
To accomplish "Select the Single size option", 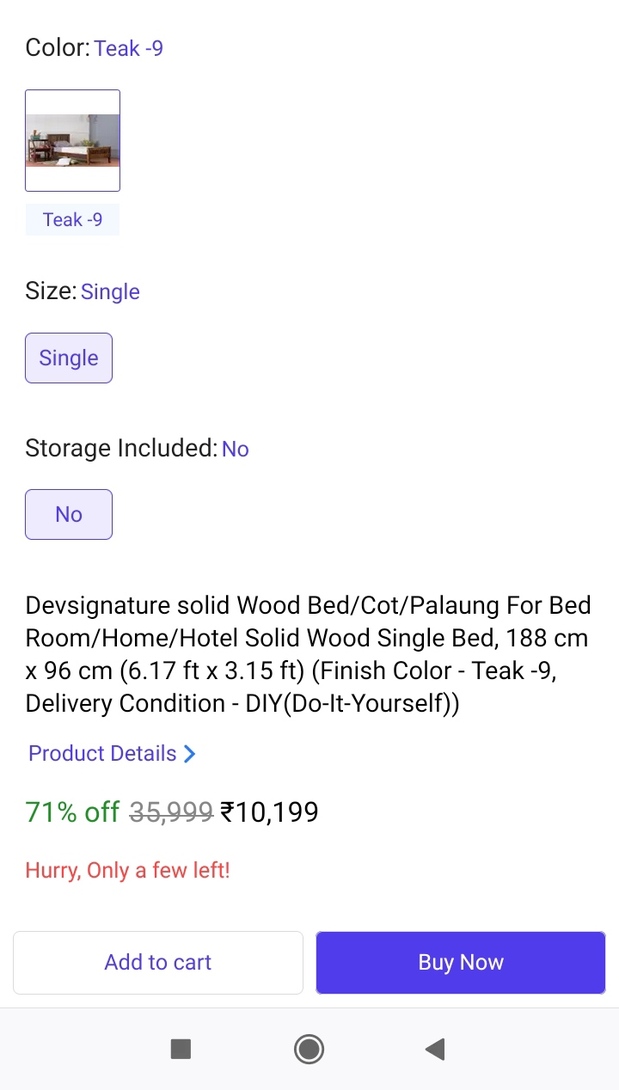I will point(69,358).
